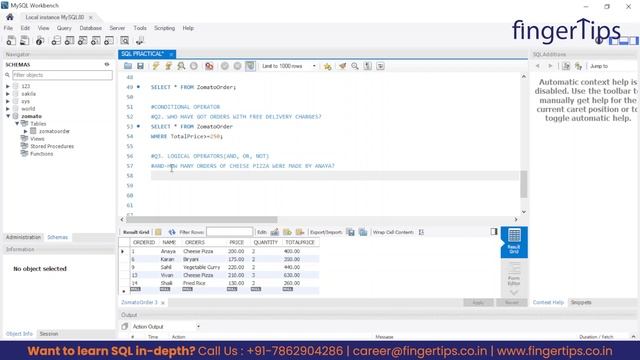
Task: Create a new view icon
Action: click(x=82, y=40)
